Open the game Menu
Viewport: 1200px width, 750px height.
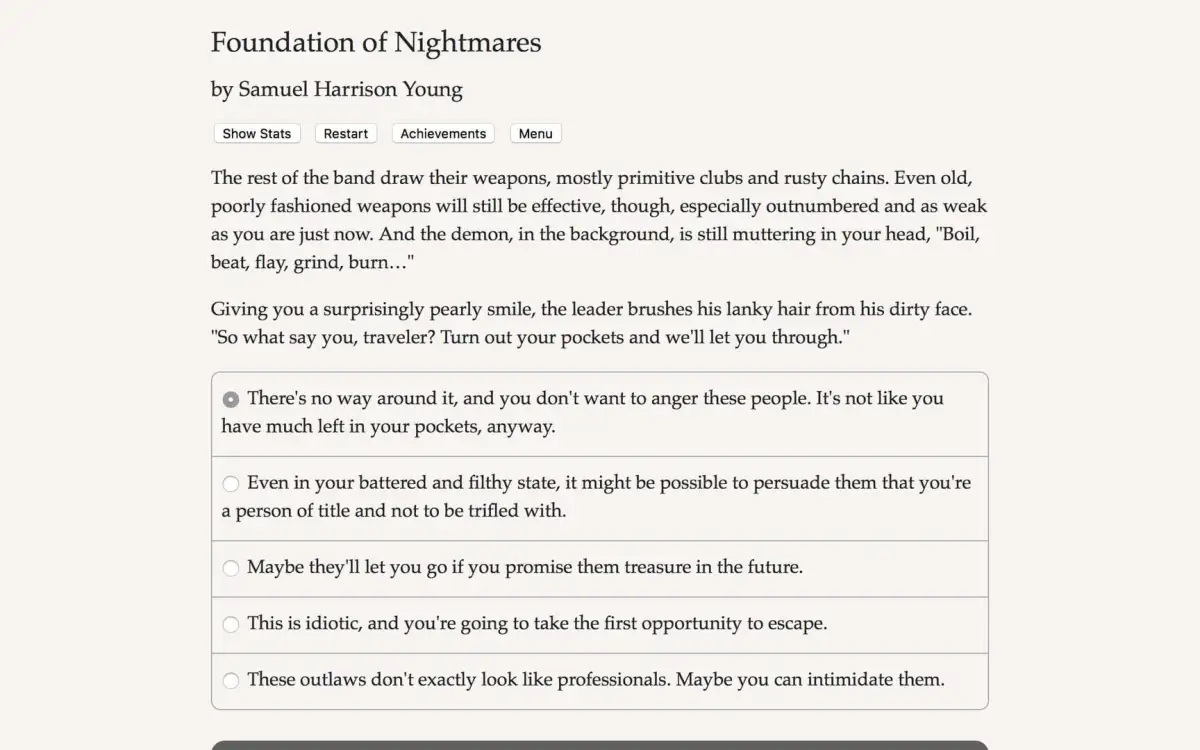[535, 133]
